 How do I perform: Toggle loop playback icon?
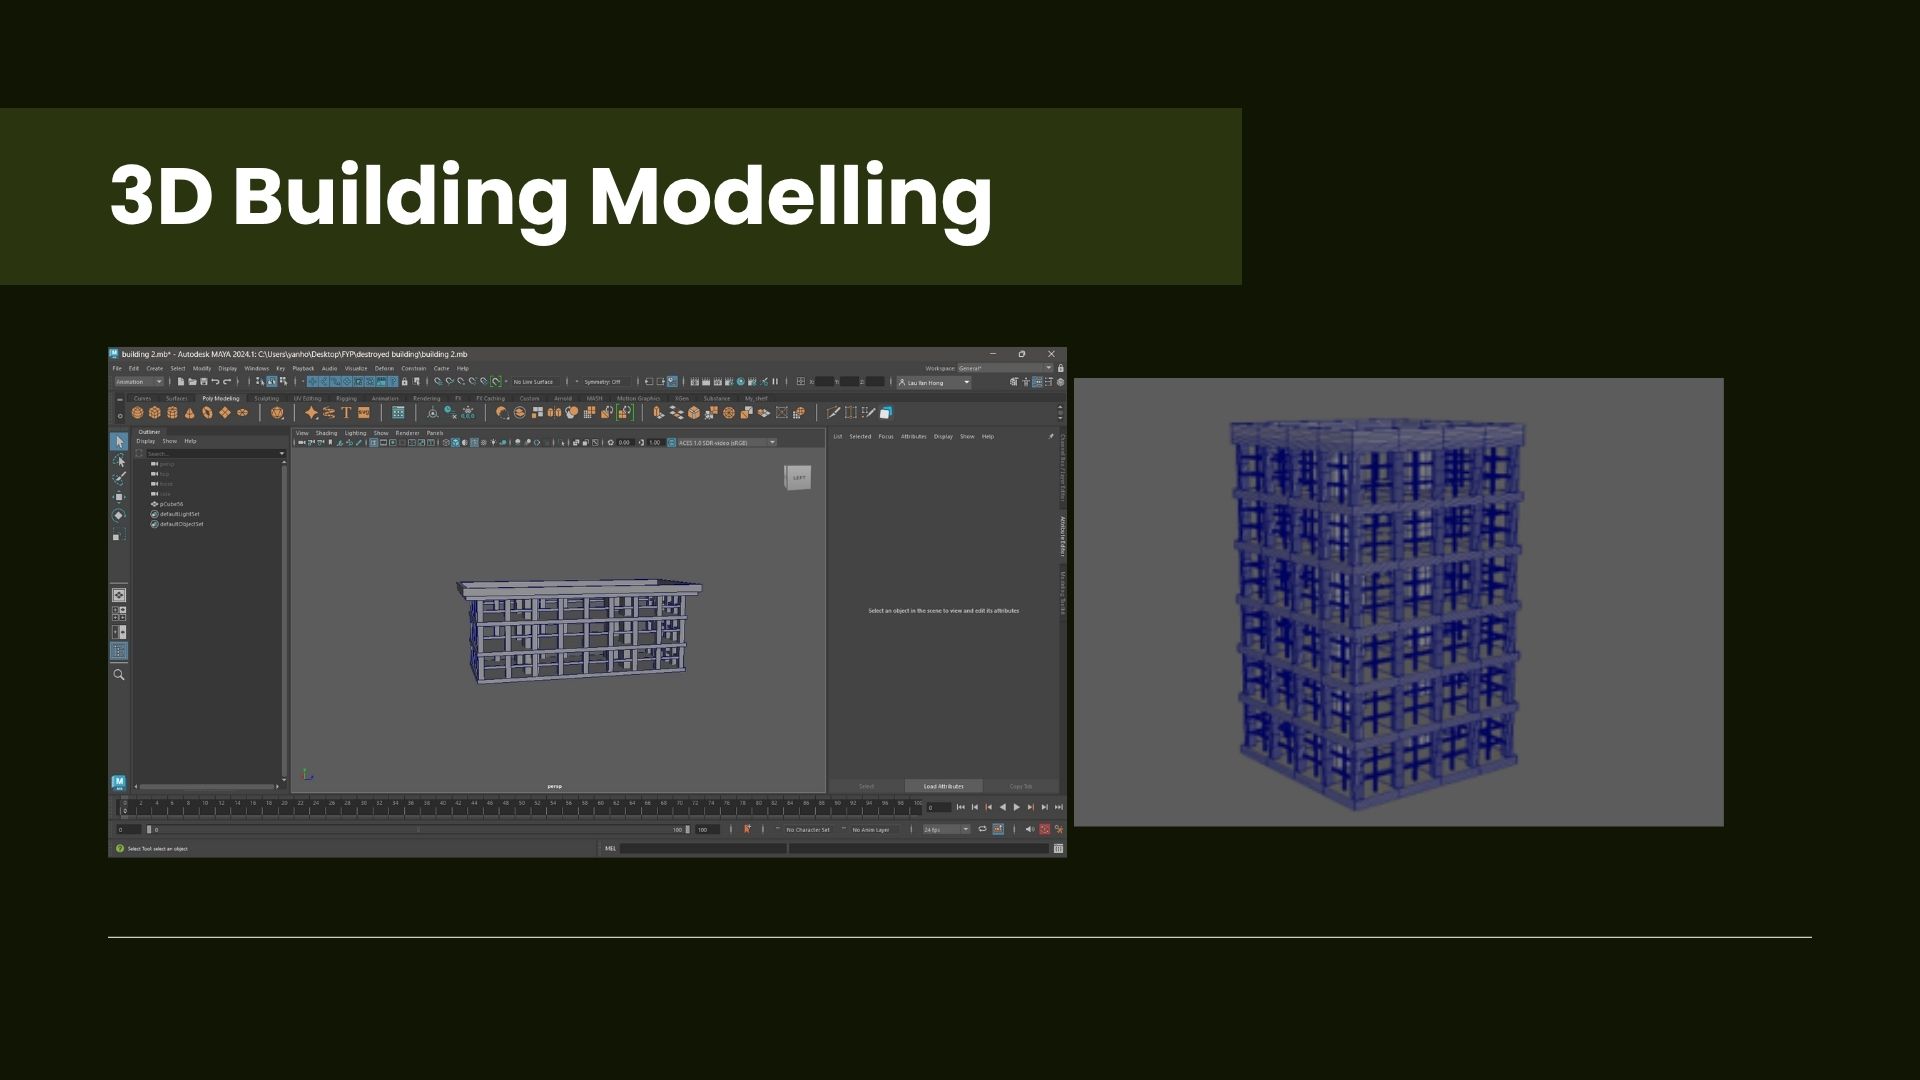(x=982, y=830)
